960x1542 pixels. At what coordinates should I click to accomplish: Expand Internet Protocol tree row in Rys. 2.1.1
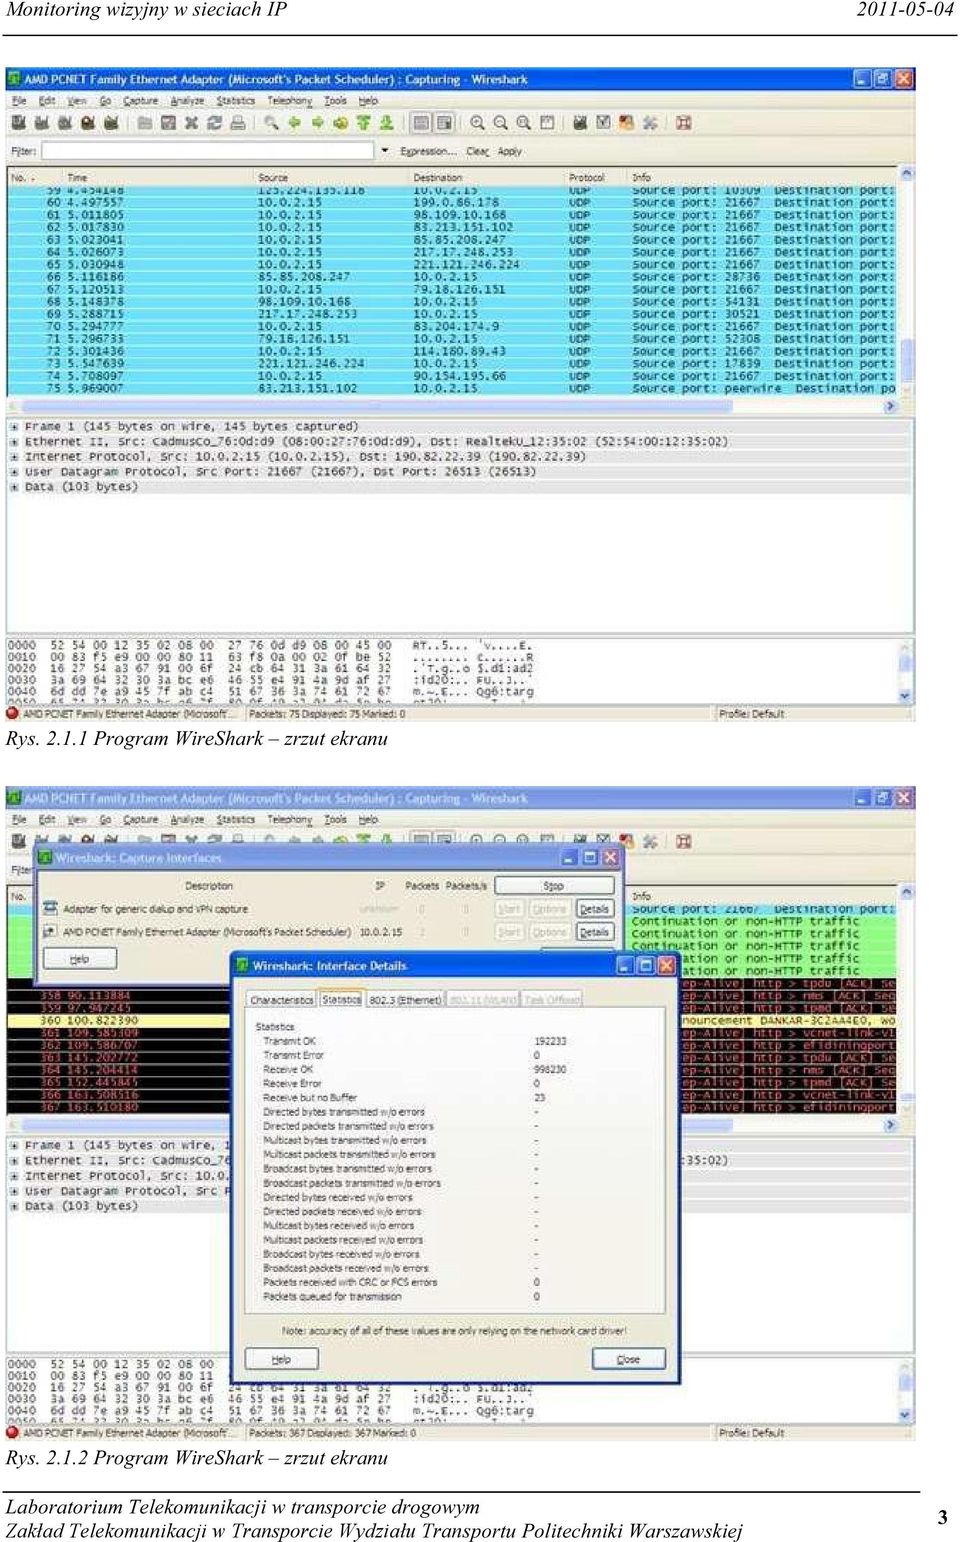14,456
